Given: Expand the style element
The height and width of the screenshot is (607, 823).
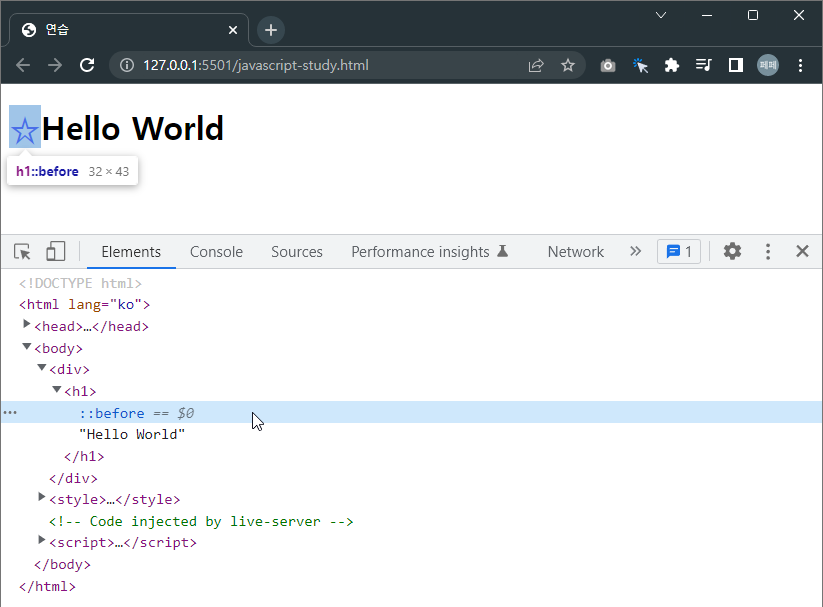Looking at the screenshot, I should coord(41,497).
